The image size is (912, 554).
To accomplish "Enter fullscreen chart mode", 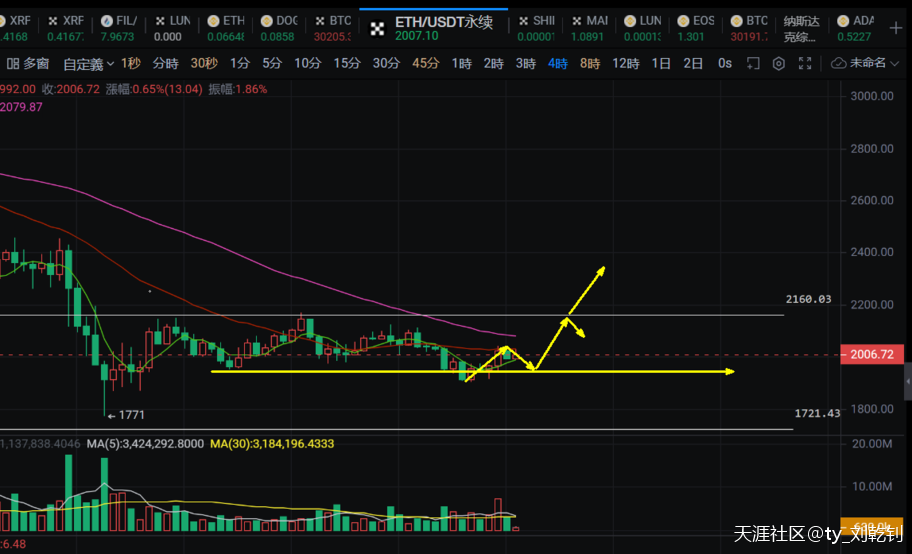I will (x=806, y=64).
